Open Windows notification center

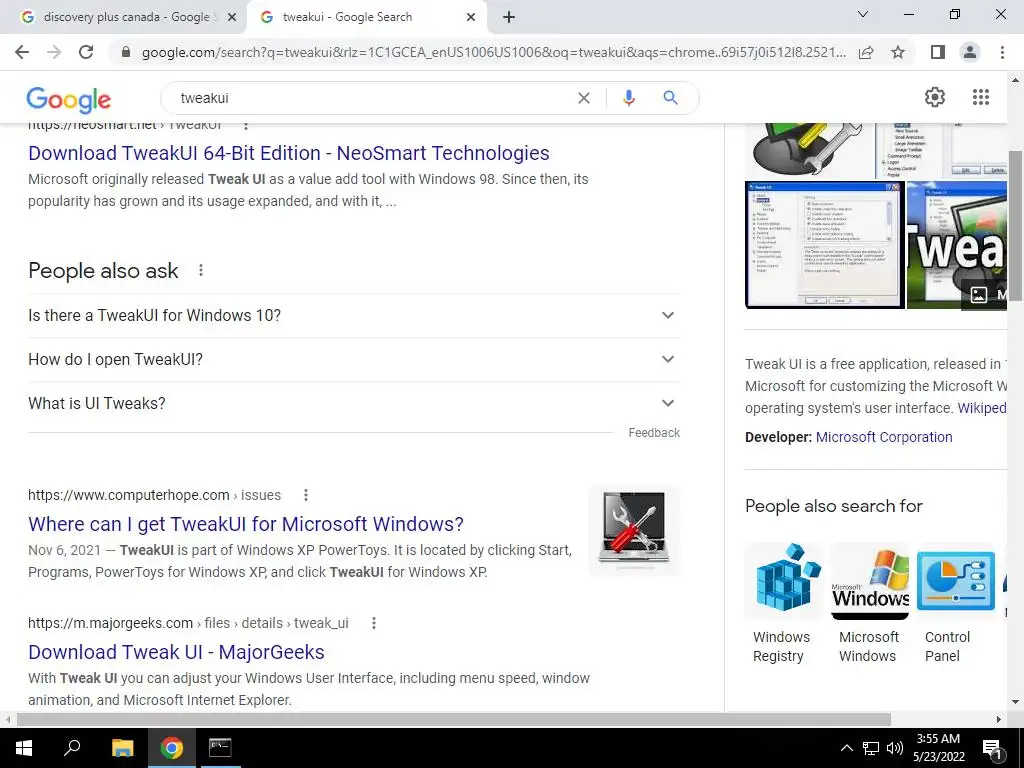click(992, 748)
